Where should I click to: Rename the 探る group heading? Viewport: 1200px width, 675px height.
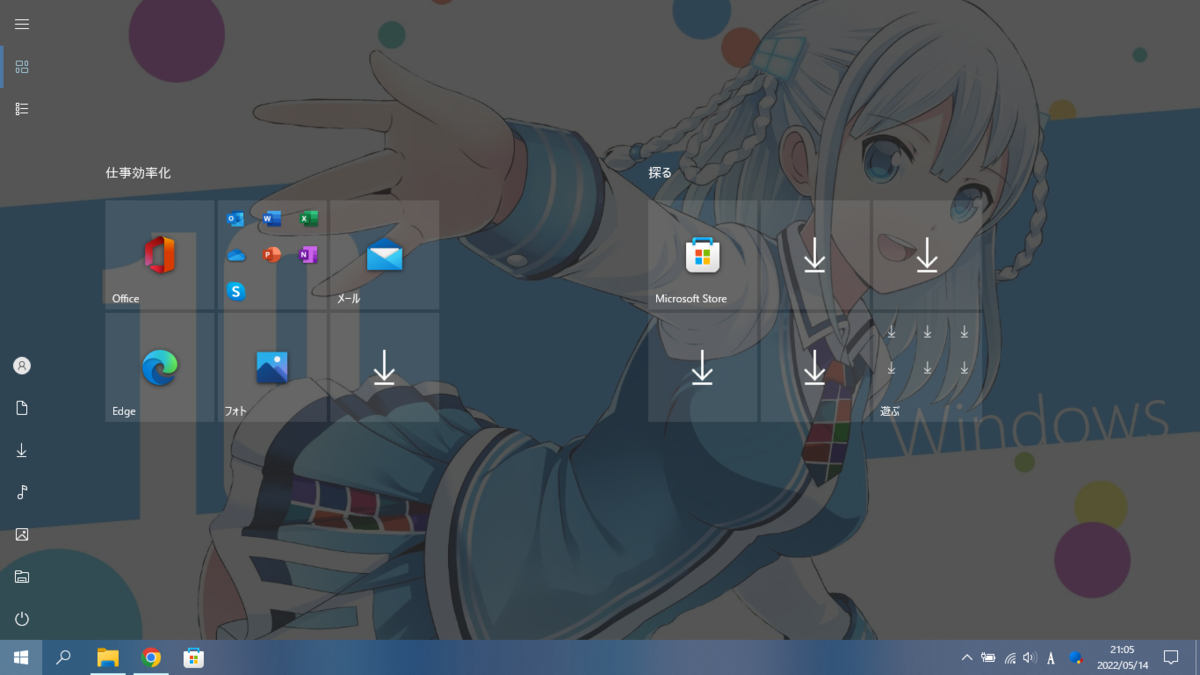pos(660,173)
